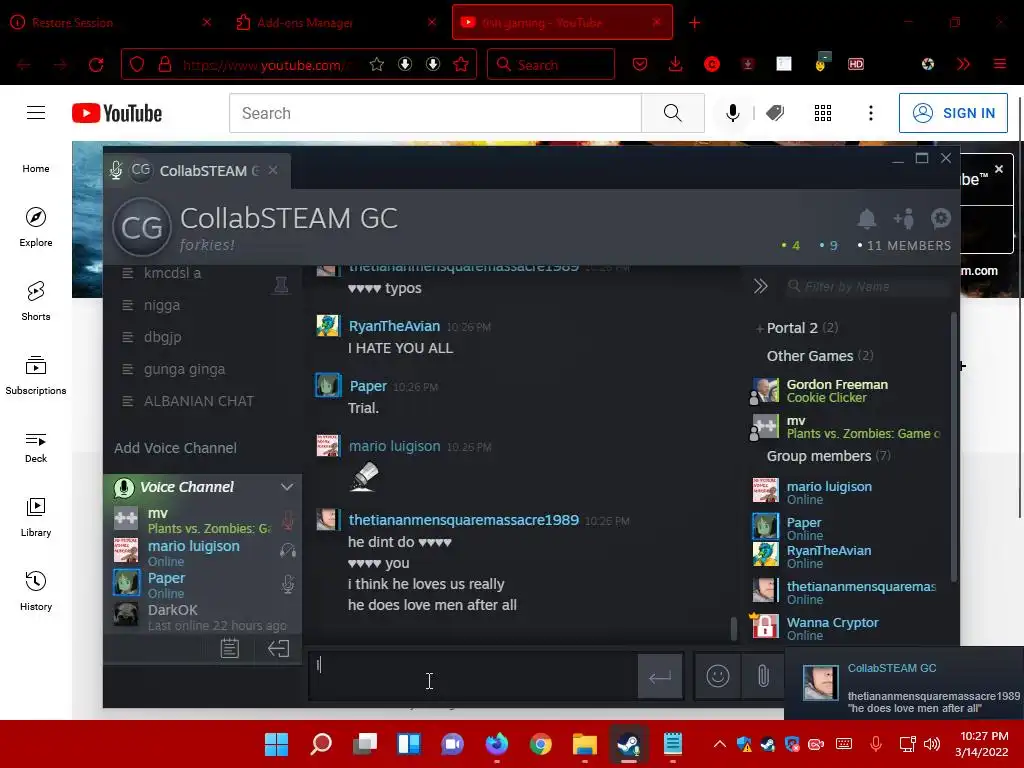1024x768 pixels.
Task: Open the dbgjp text channel
Action: (x=163, y=337)
